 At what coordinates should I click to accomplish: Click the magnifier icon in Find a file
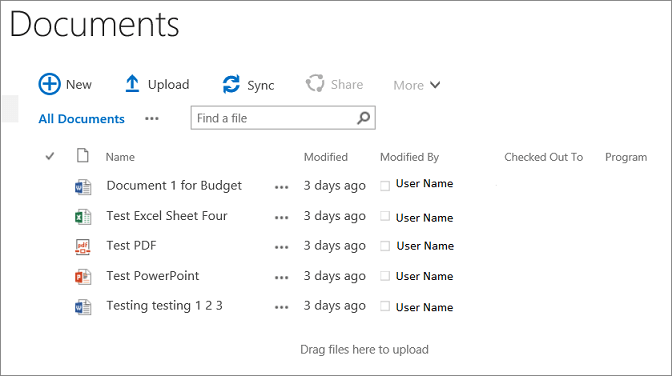coord(363,117)
